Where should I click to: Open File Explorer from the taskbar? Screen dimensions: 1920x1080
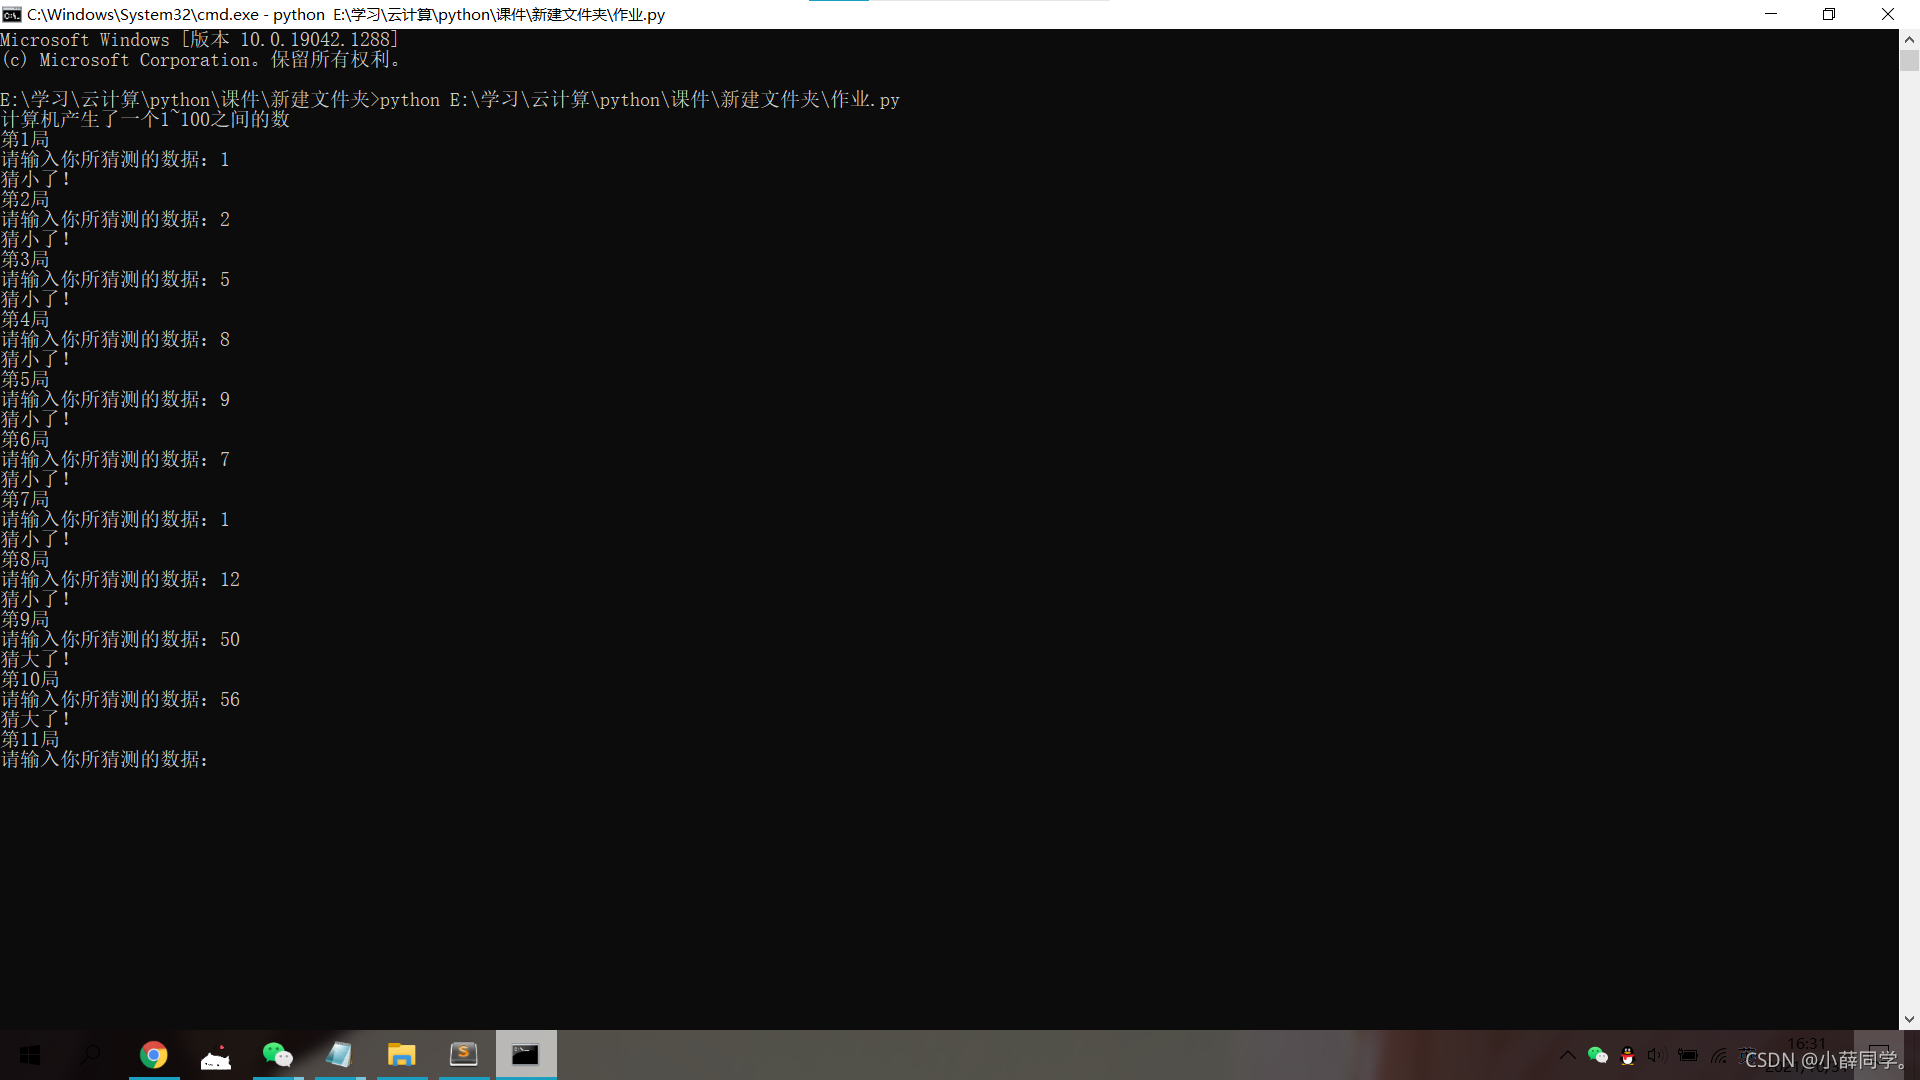(x=401, y=1055)
